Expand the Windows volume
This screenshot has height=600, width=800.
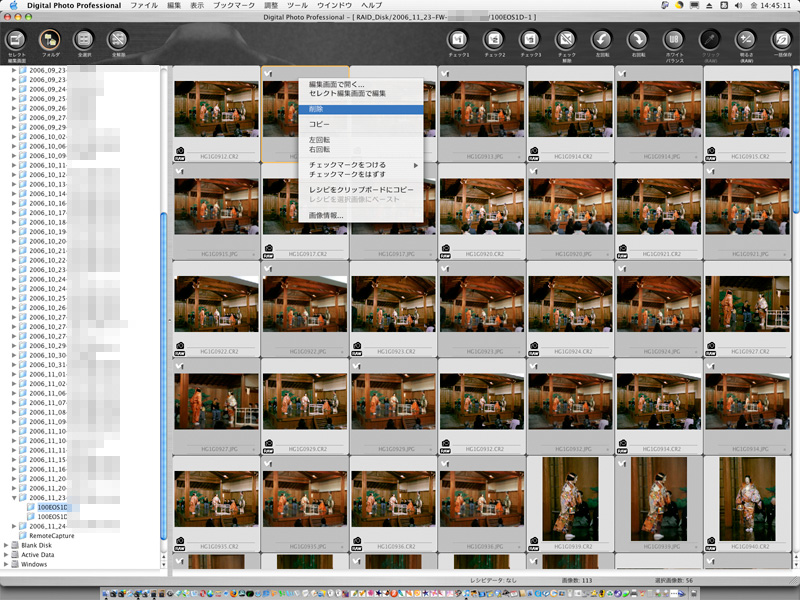(x=6, y=564)
